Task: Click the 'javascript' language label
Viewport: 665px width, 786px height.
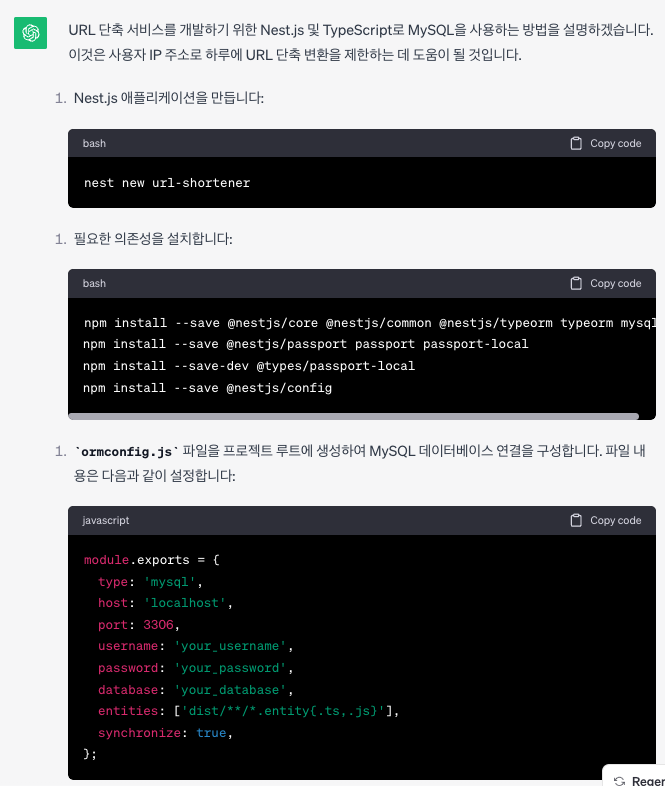Action: pyautogui.click(x=106, y=520)
